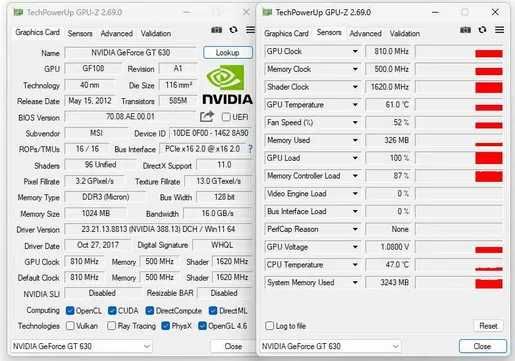Toggle the DirectCompute checkbox
The height and width of the screenshot is (361, 515).
150,311
